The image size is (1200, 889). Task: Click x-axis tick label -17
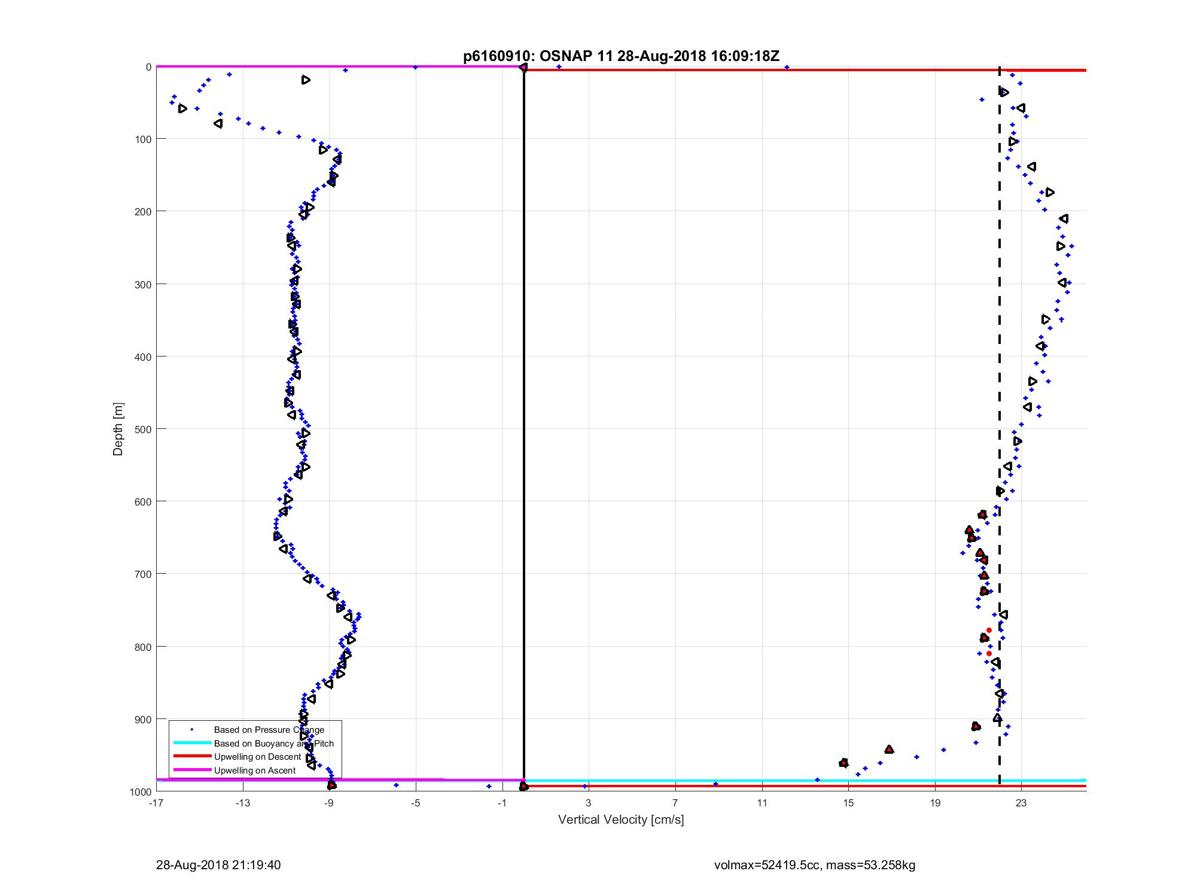coord(156,802)
